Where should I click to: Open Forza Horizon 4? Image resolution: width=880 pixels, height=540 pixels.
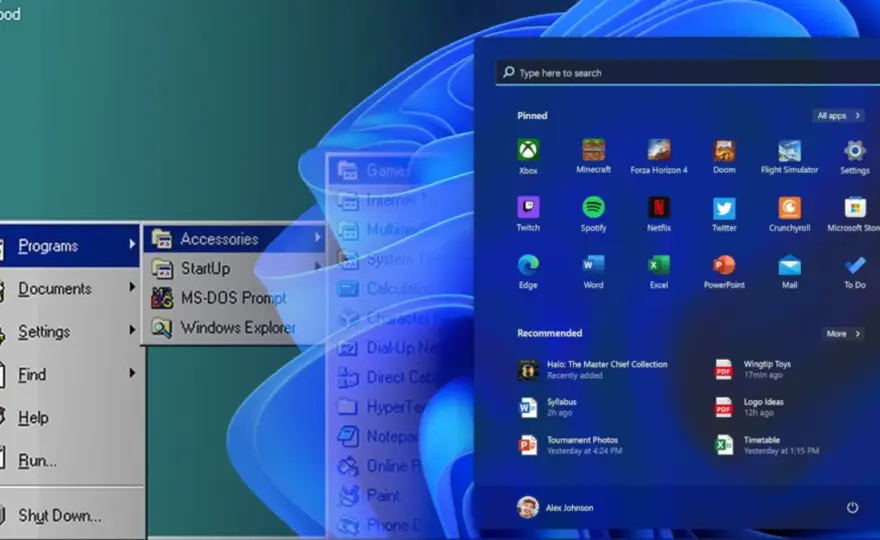[659, 157]
